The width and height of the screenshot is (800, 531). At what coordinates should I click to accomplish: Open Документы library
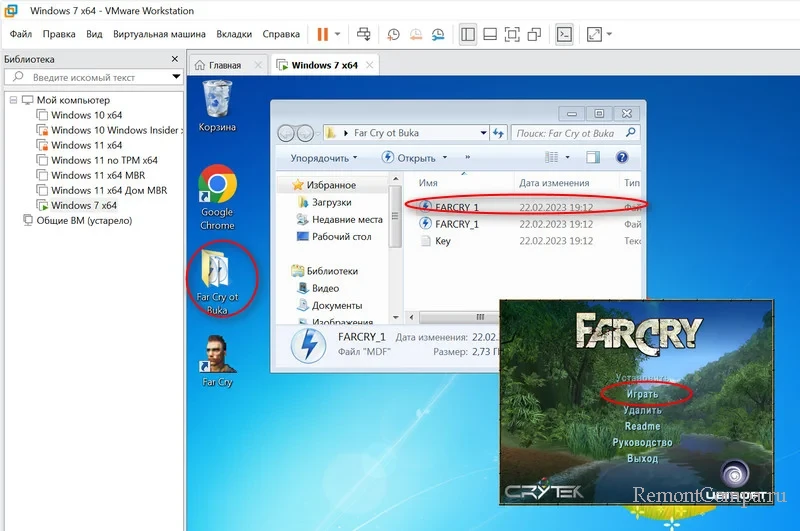[330, 306]
